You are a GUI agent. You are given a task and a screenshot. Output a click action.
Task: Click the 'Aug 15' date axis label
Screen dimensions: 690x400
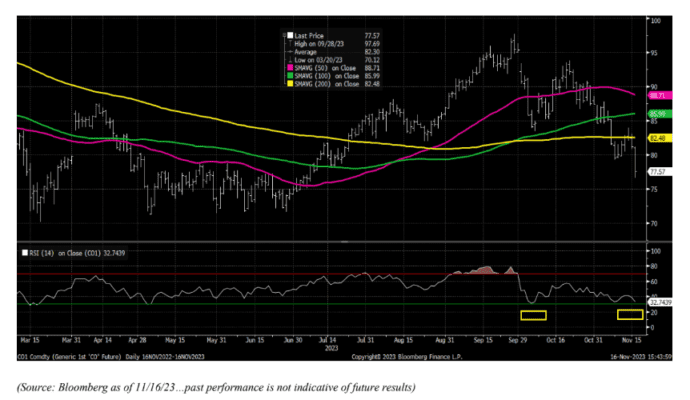click(403, 340)
